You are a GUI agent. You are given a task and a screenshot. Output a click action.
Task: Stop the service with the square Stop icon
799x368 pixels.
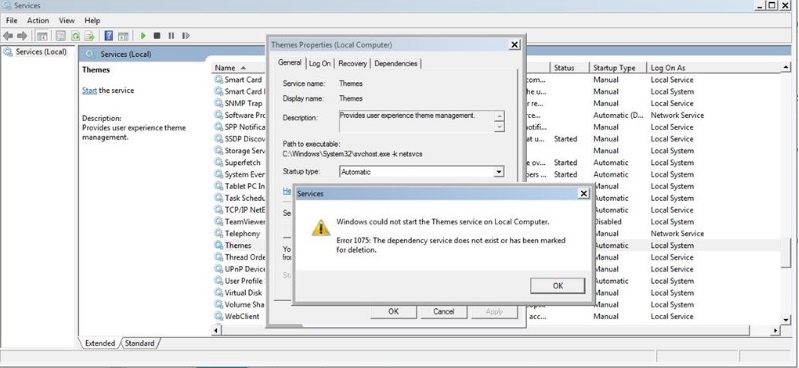click(x=157, y=36)
